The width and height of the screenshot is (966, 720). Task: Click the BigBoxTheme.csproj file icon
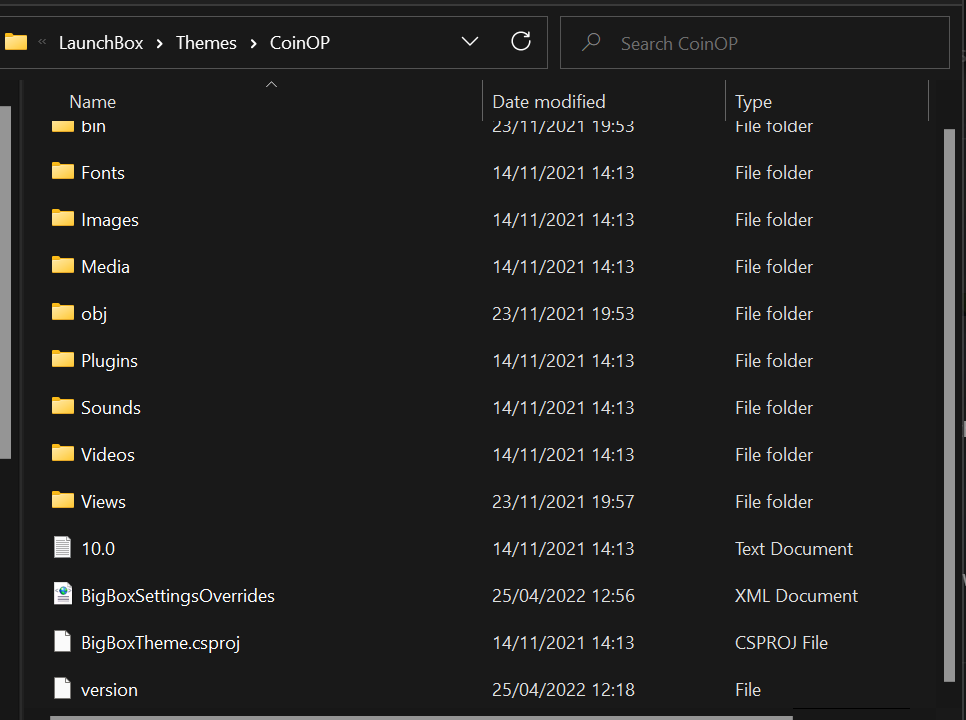62,641
